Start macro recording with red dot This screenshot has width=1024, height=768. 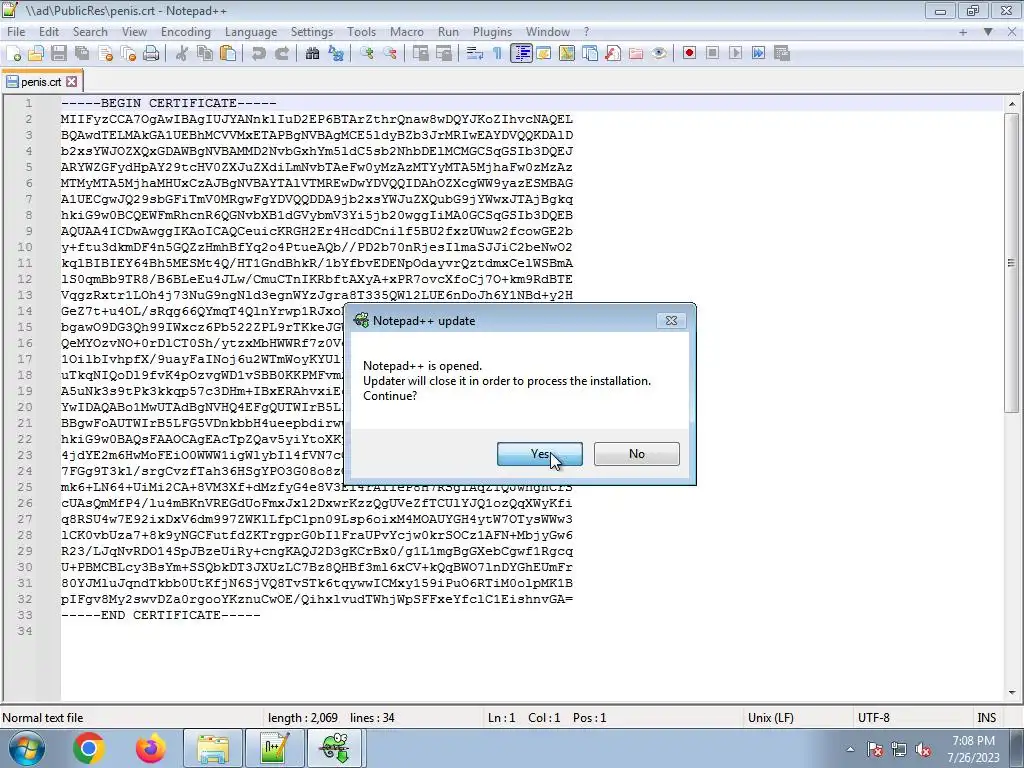pyautogui.click(x=689, y=54)
